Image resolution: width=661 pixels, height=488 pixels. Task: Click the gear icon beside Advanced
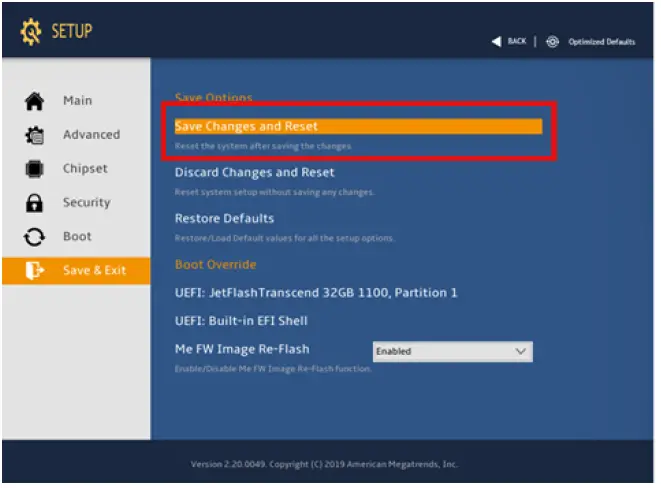pos(34,135)
